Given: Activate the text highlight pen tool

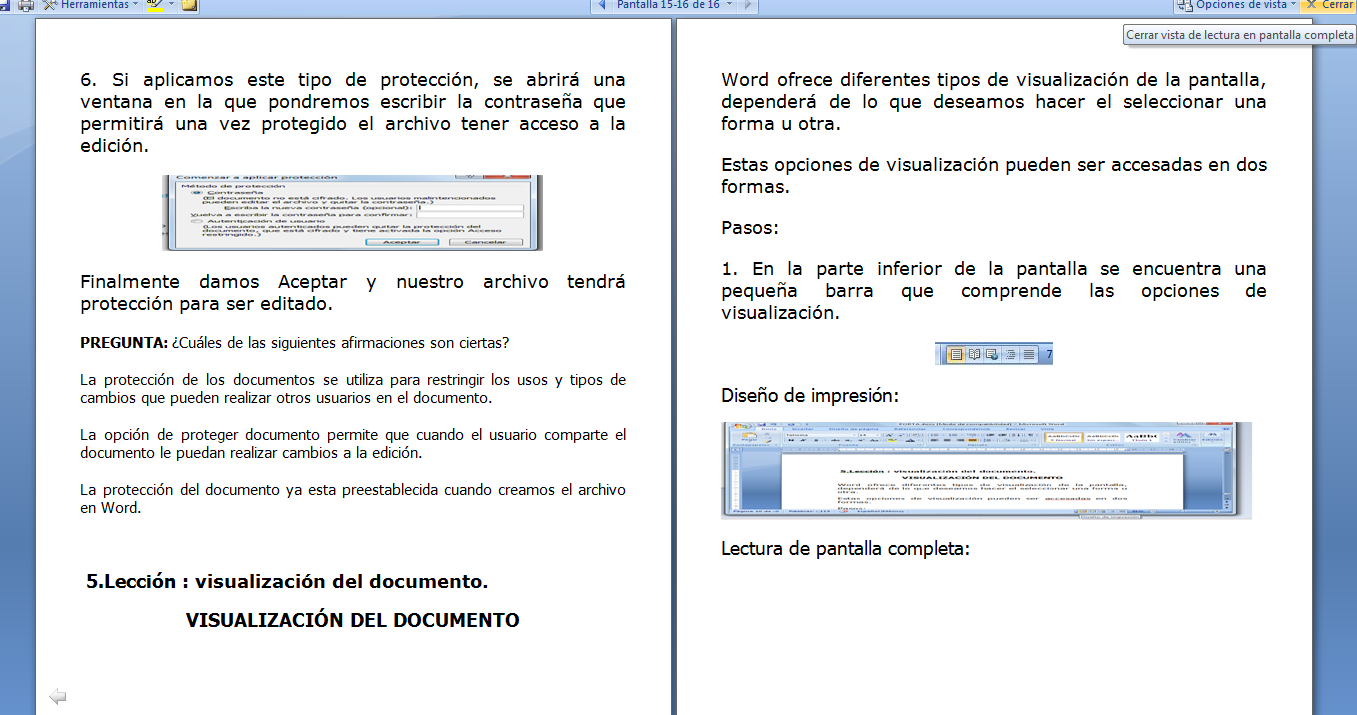Looking at the screenshot, I should (x=153, y=5).
